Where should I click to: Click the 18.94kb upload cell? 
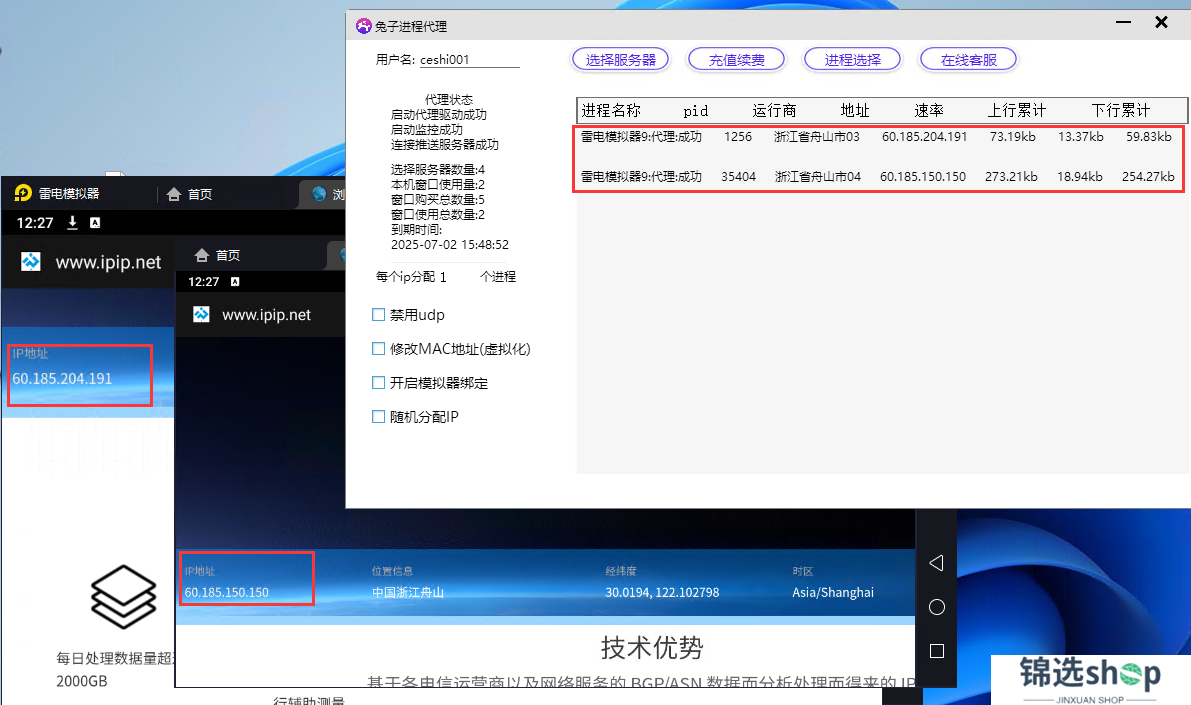point(1079,176)
